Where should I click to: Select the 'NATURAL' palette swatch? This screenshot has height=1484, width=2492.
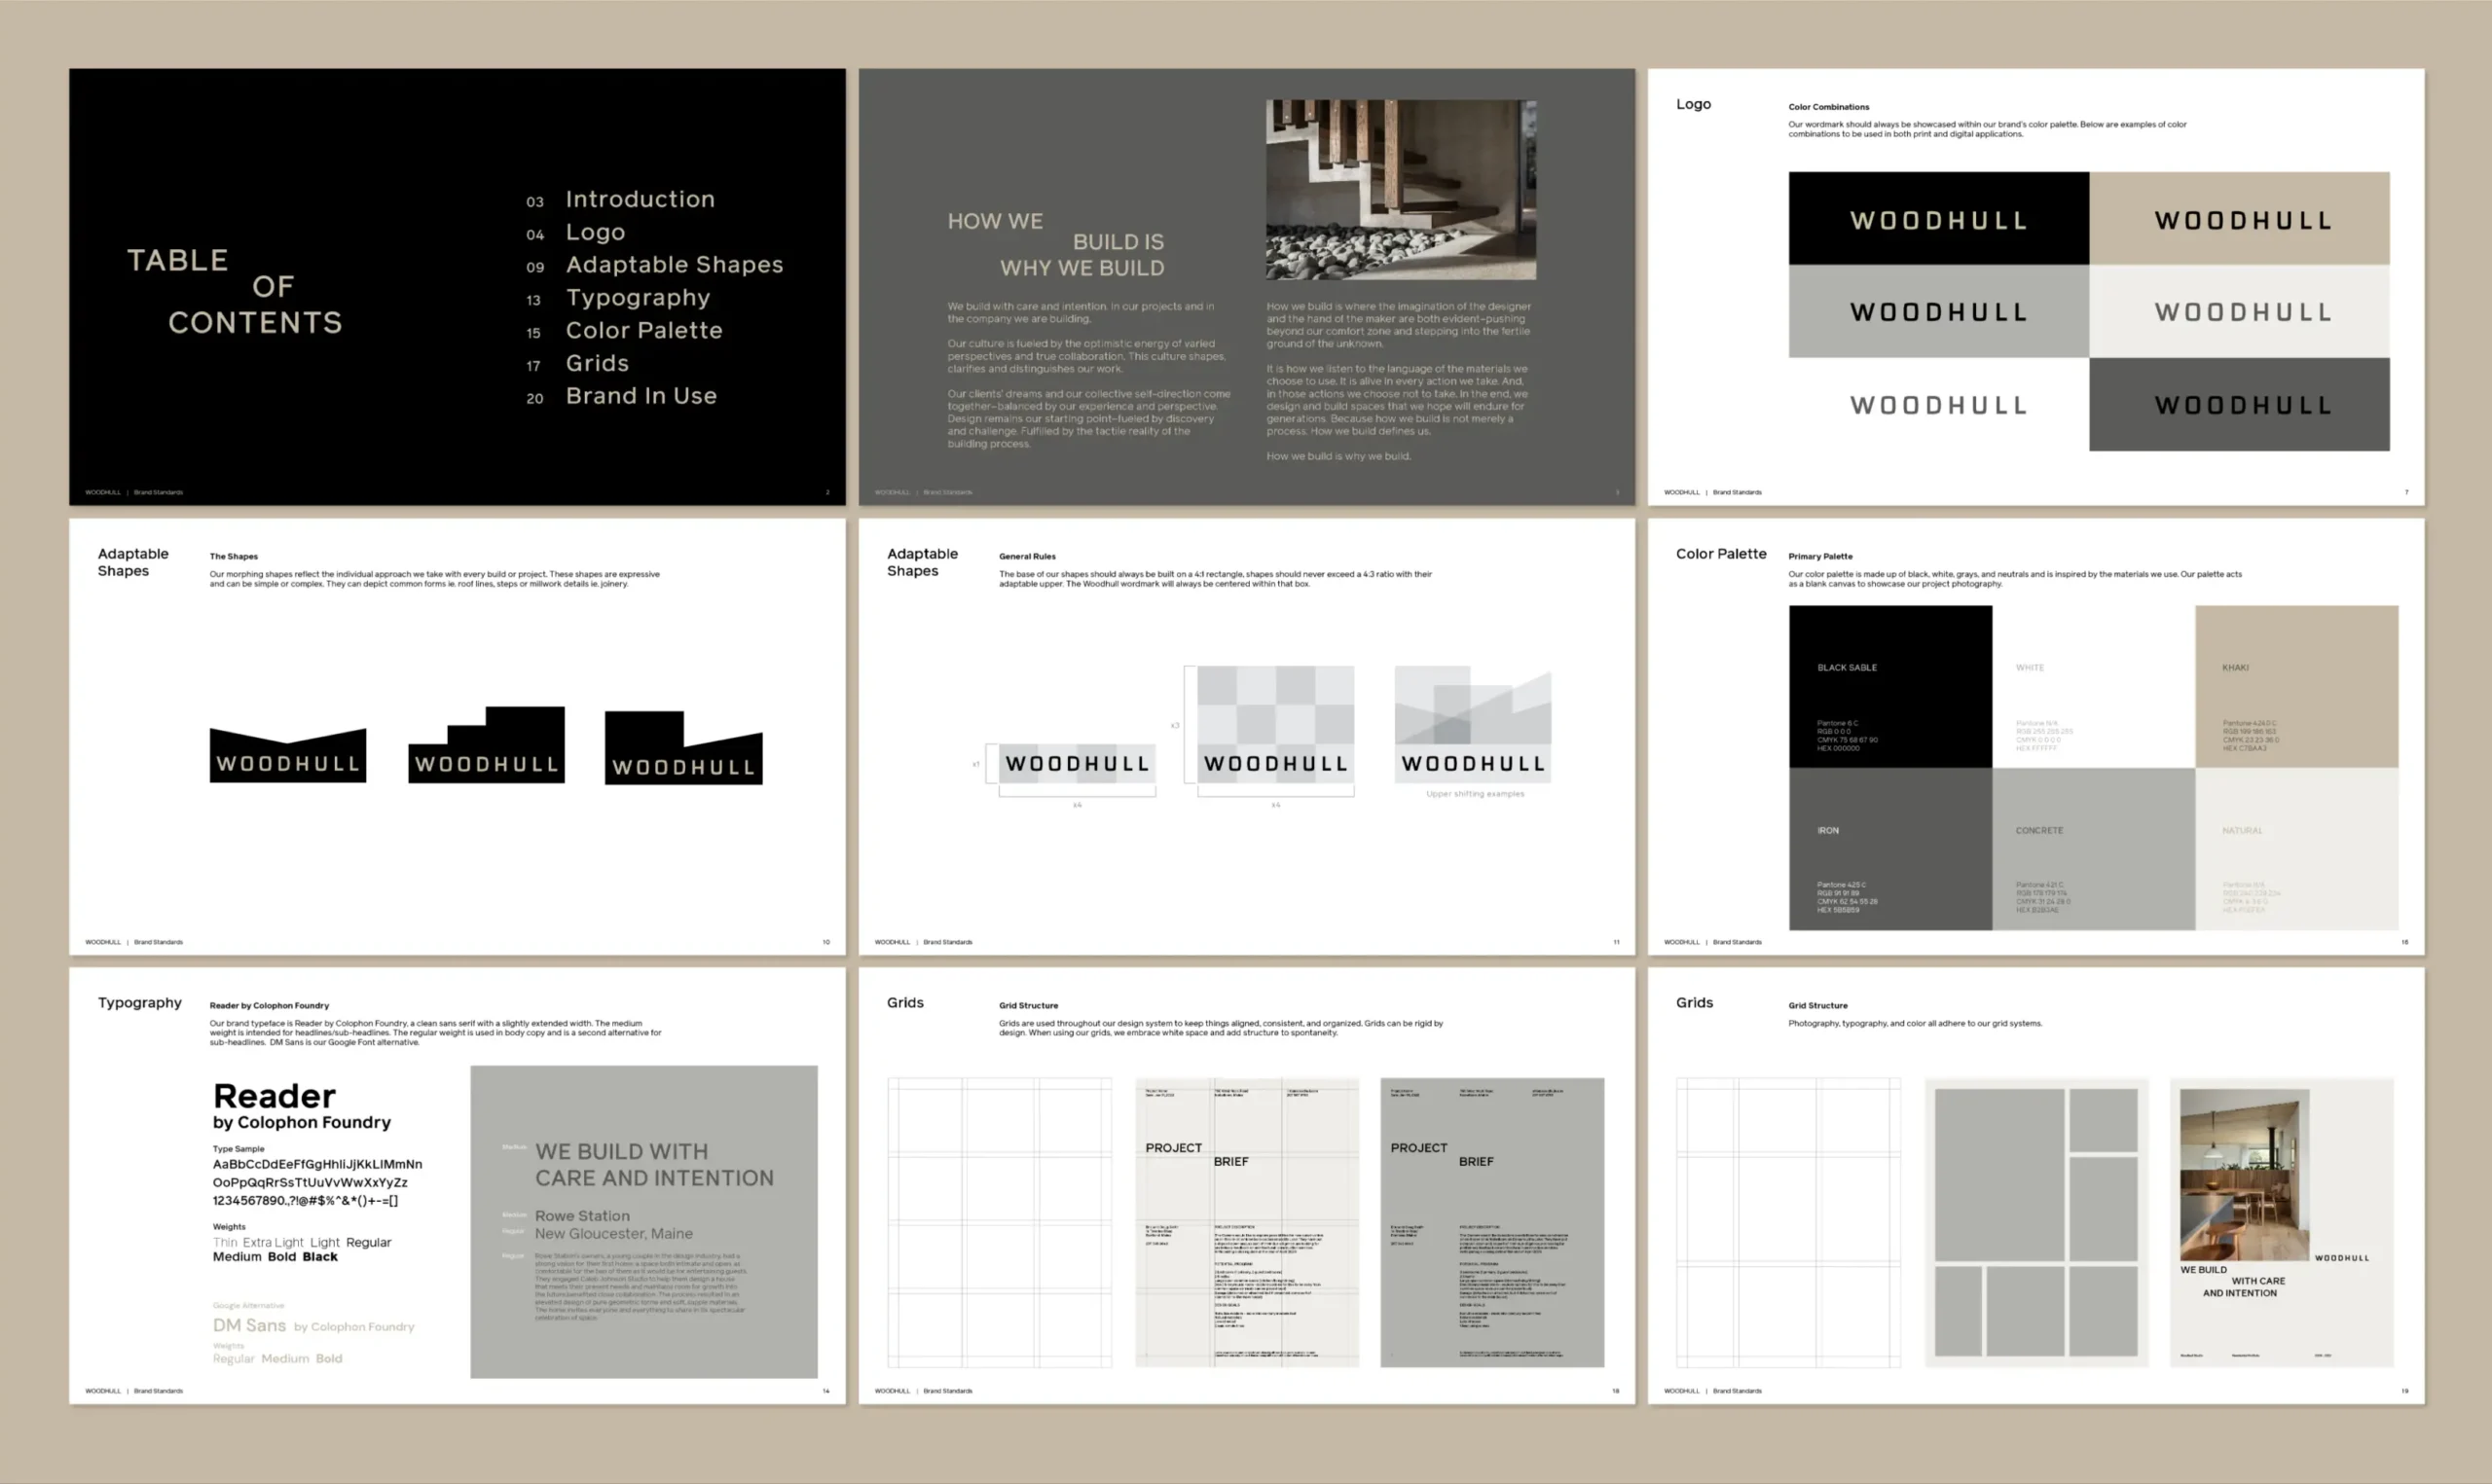coord(2296,849)
